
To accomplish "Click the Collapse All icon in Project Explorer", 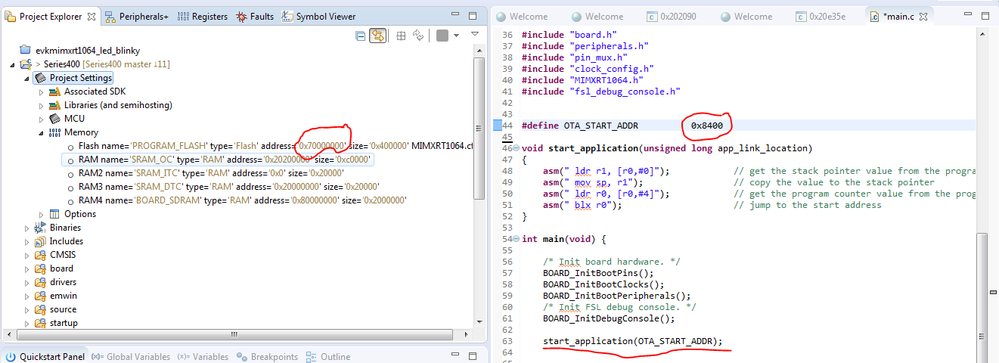I will (361, 36).
